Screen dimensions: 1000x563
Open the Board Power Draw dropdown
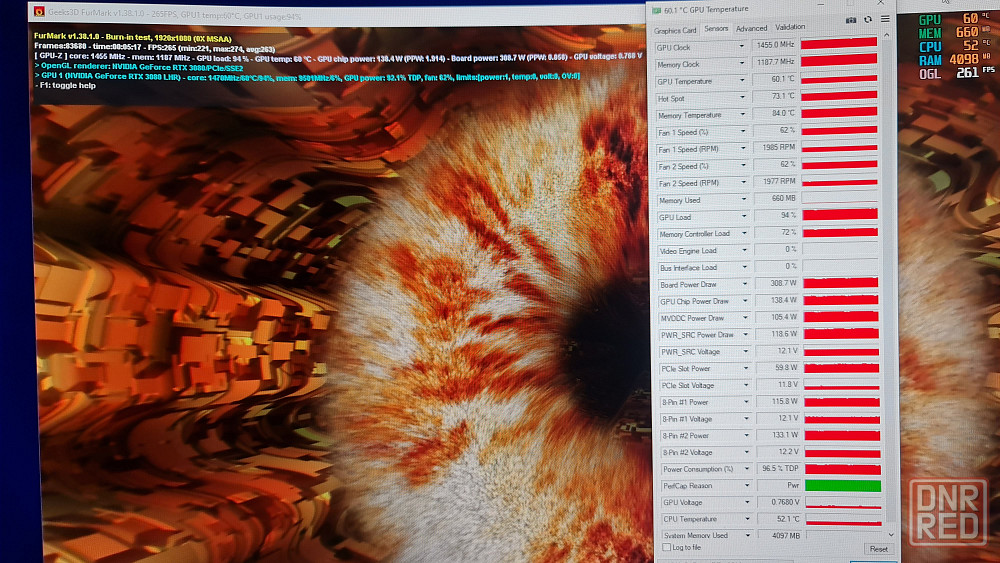(x=744, y=284)
